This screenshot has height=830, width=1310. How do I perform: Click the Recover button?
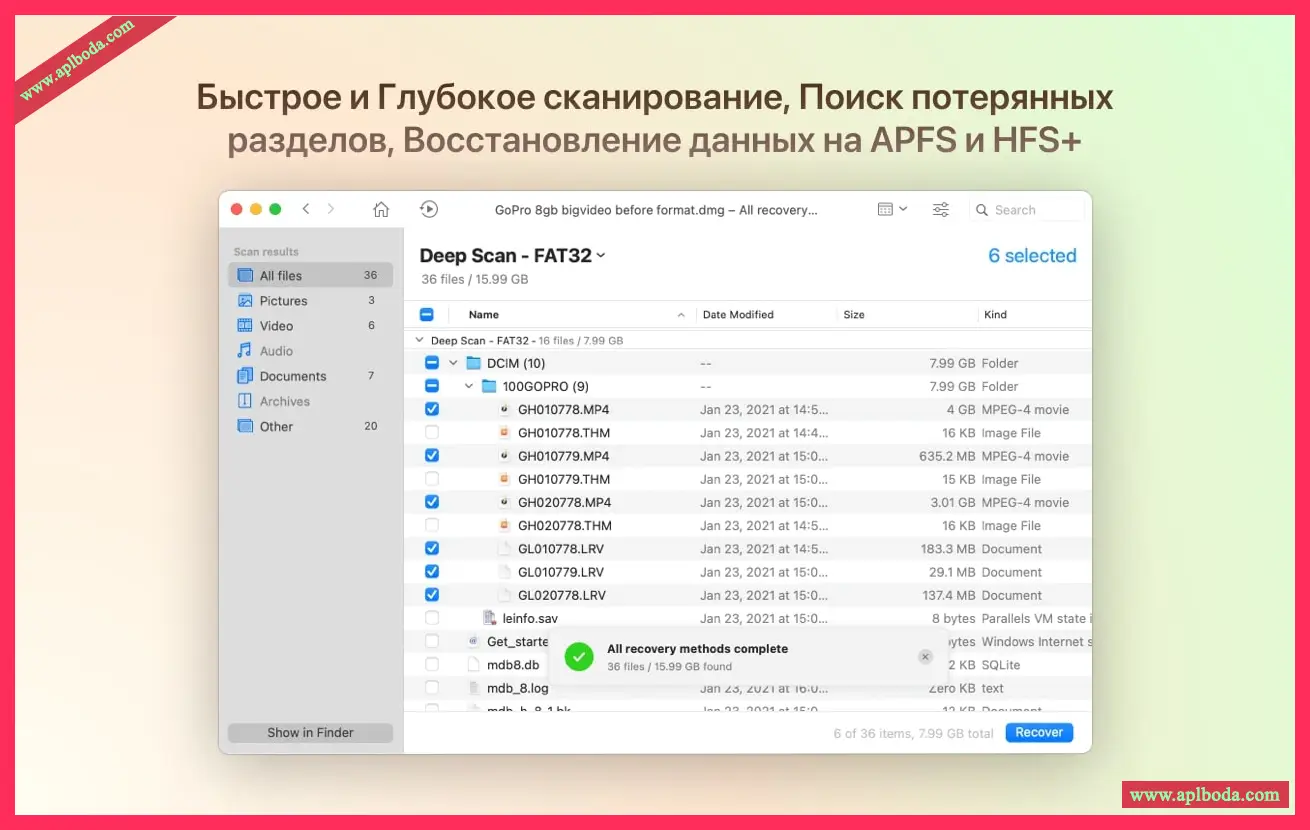coord(1038,732)
